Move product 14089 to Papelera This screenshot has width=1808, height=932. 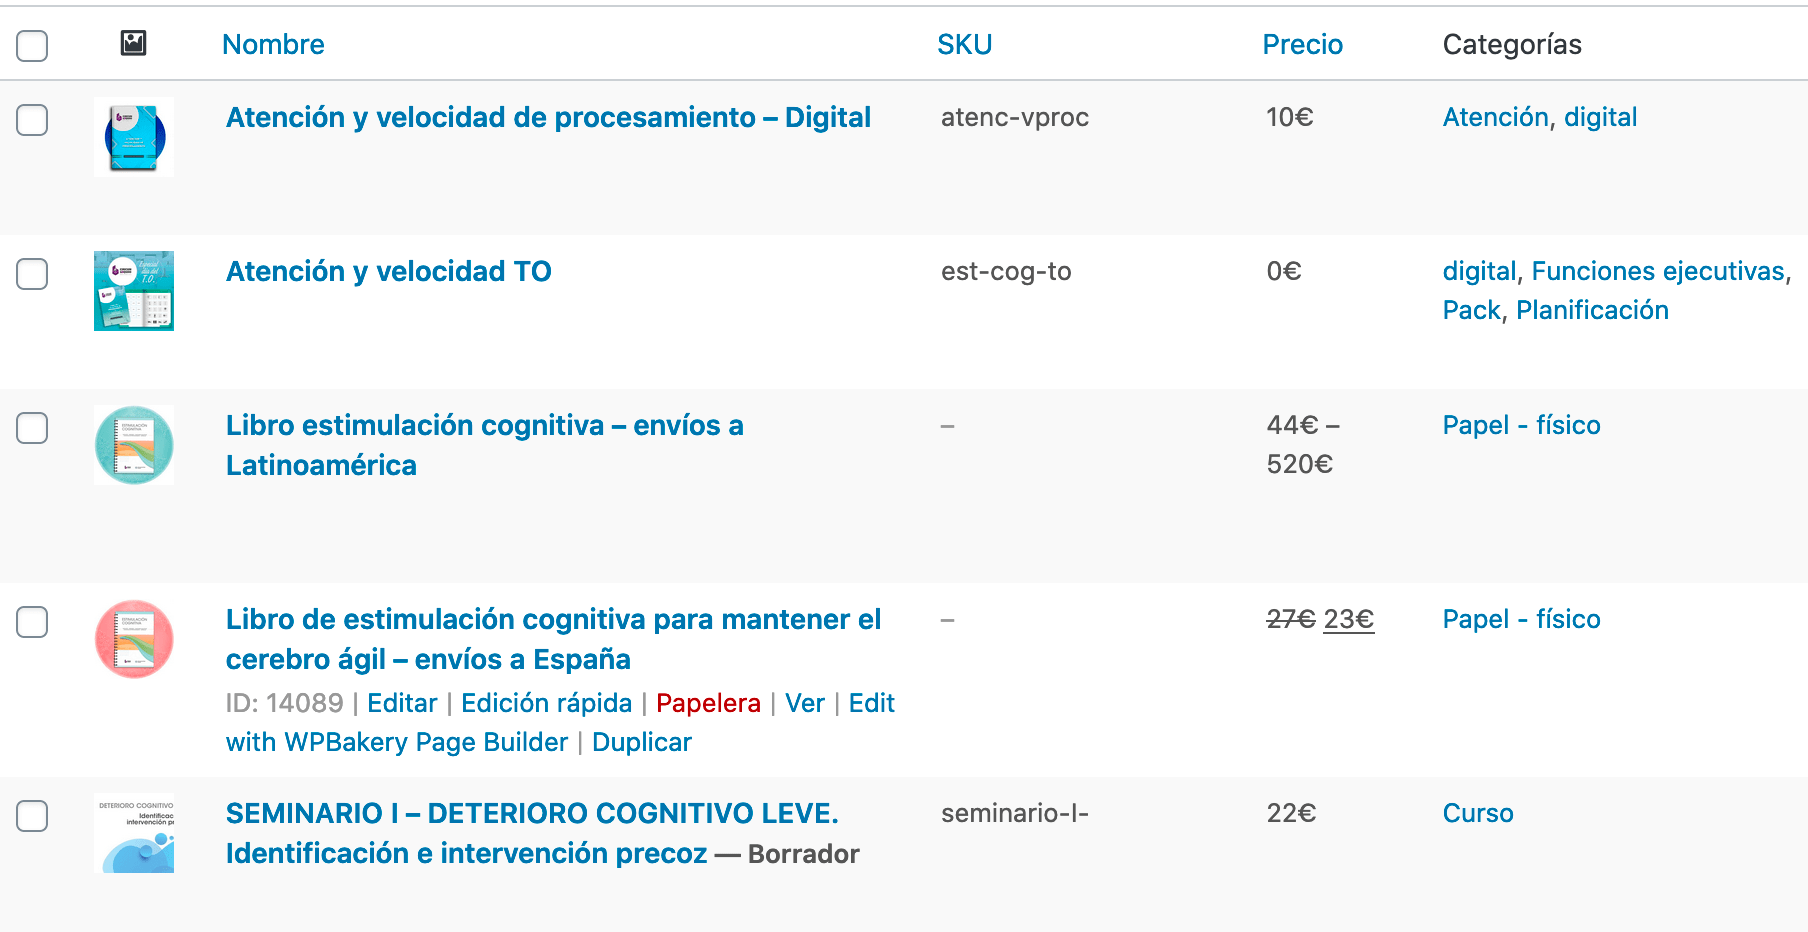pos(708,703)
